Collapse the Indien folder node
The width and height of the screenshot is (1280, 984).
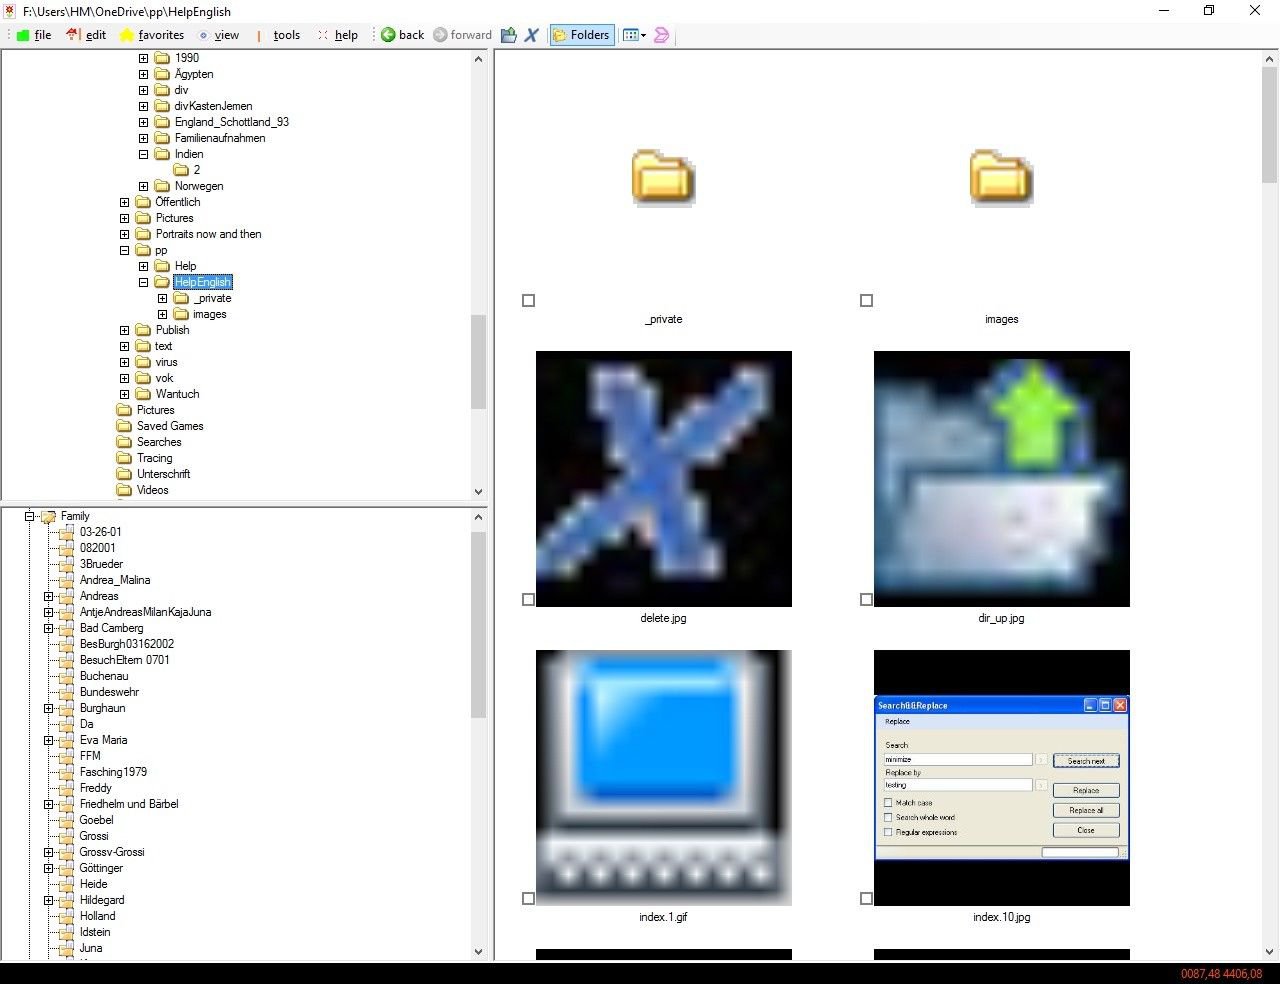point(143,154)
